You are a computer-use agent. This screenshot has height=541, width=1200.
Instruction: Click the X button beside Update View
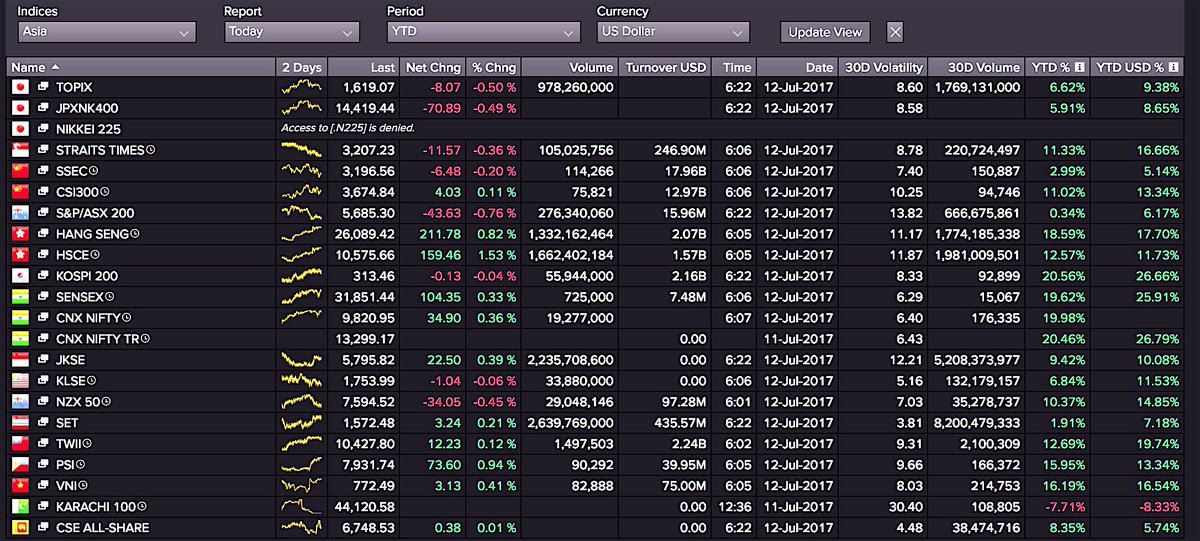[895, 32]
